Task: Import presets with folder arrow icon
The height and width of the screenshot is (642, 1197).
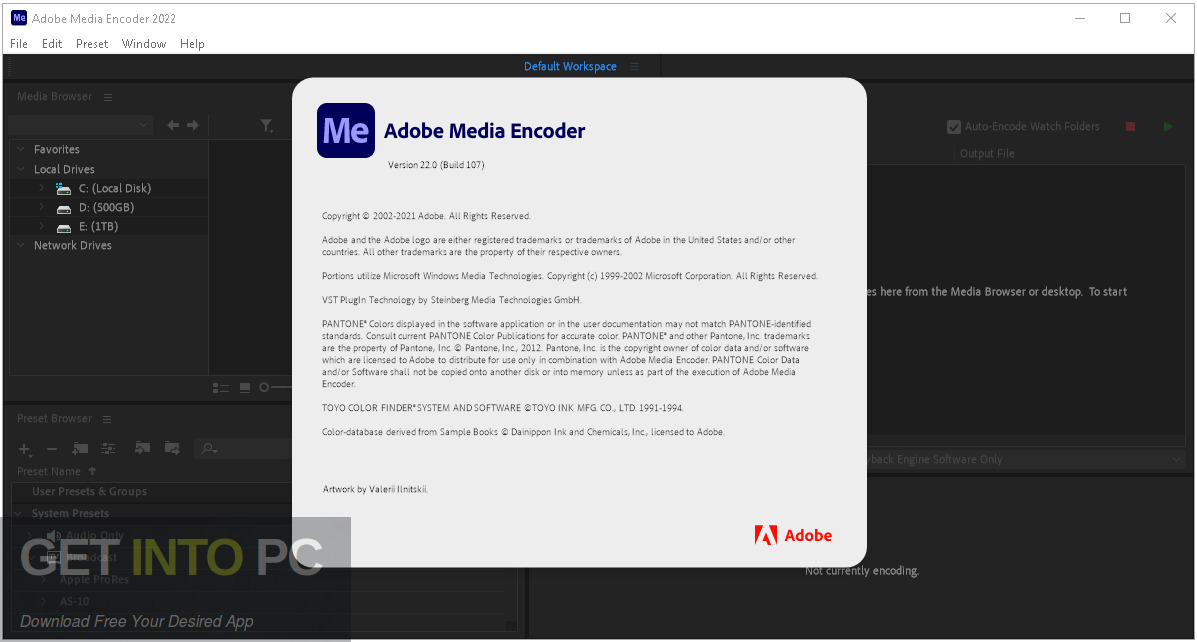Action: pyautogui.click(x=143, y=448)
